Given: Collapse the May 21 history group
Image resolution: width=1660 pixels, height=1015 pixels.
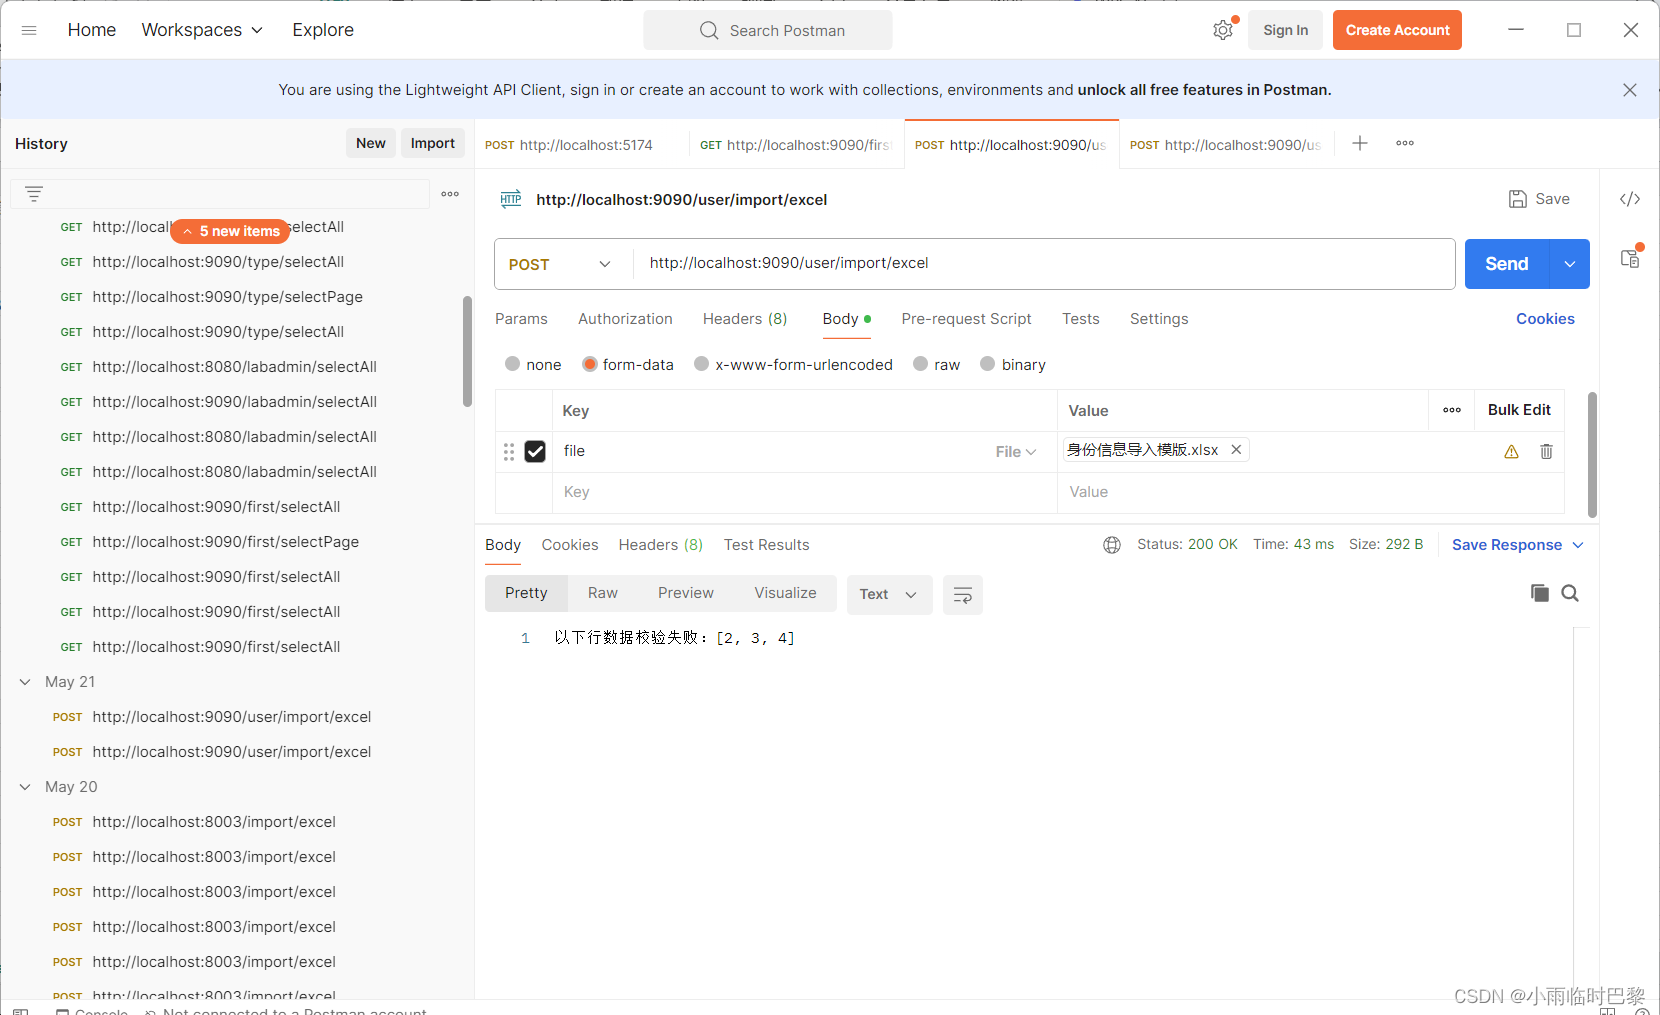Looking at the screenshot, I should [24, 681].
